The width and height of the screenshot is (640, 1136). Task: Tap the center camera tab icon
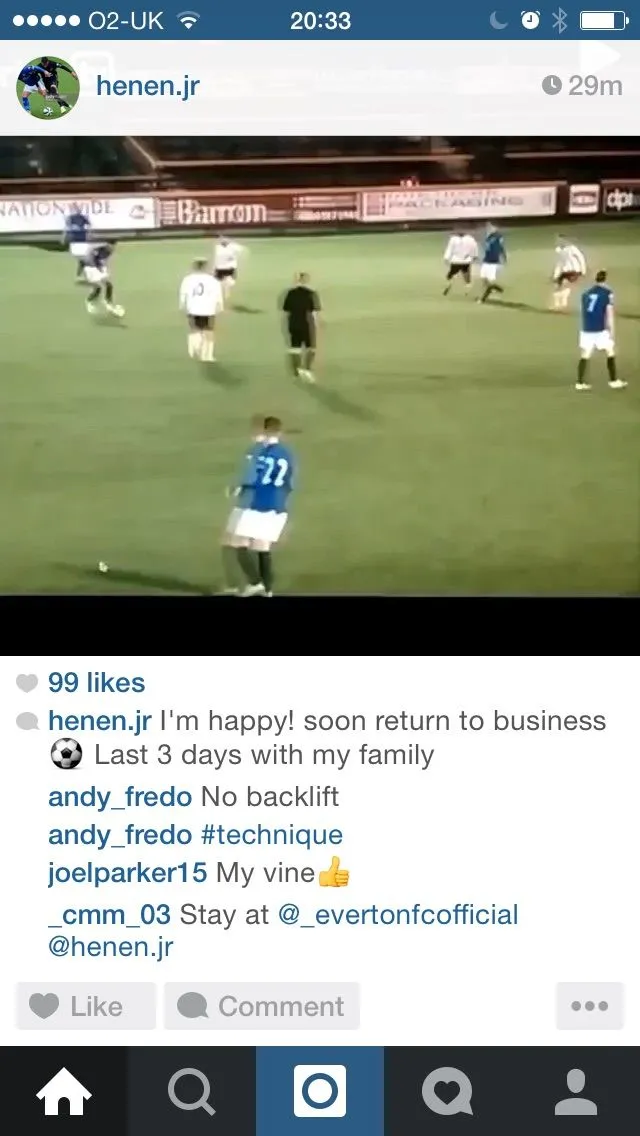320,1091
